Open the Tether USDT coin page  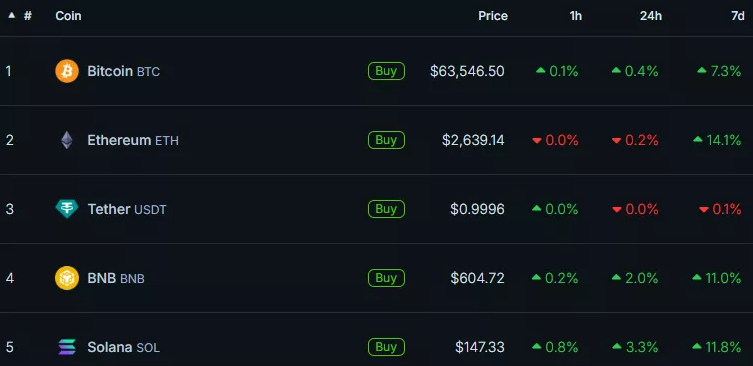click(x=127, y=209)
